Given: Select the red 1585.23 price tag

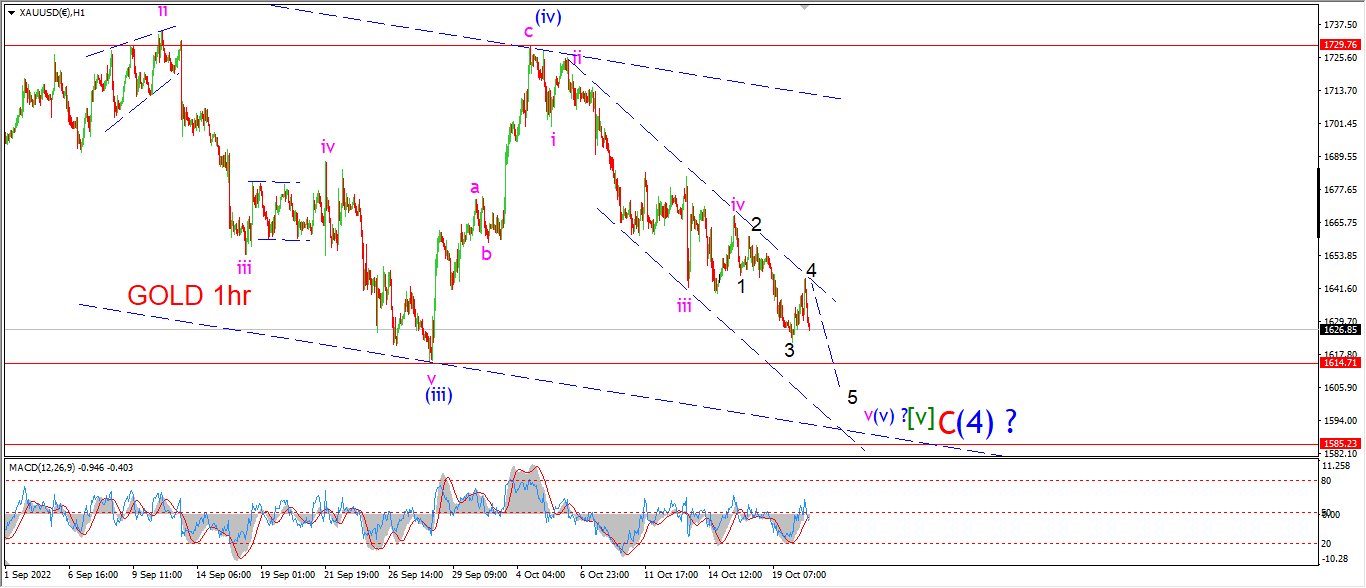Looking at the screenshot, I should pos(1339,443).
